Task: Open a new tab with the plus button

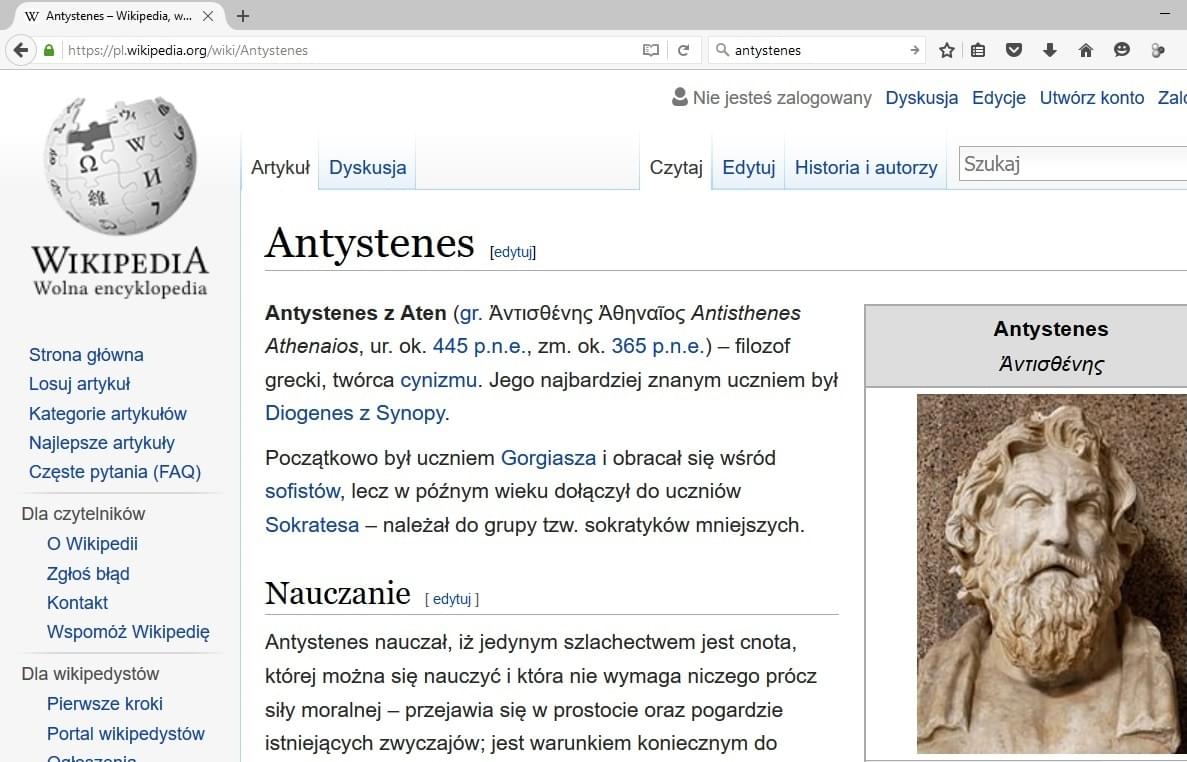Action: pyautogui.click(x=242, y=16)
